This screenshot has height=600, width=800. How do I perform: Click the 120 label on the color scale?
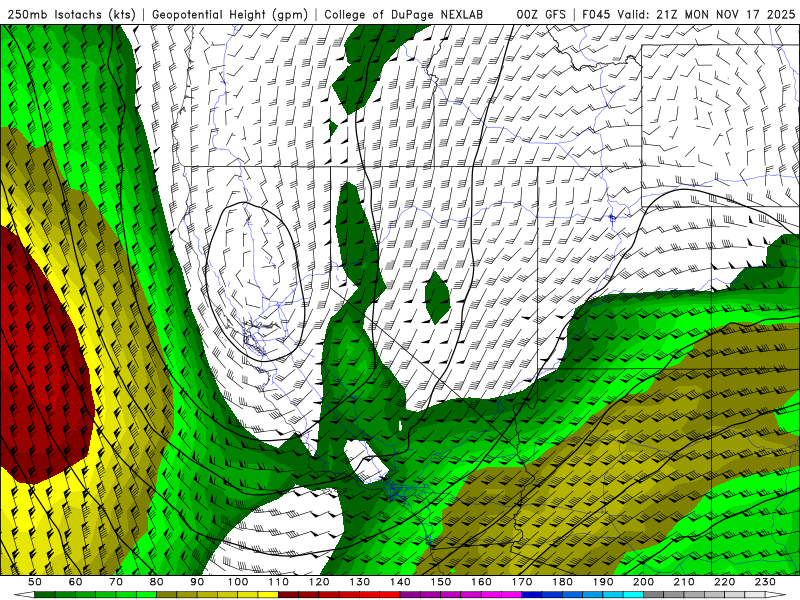tap(319, 582)
